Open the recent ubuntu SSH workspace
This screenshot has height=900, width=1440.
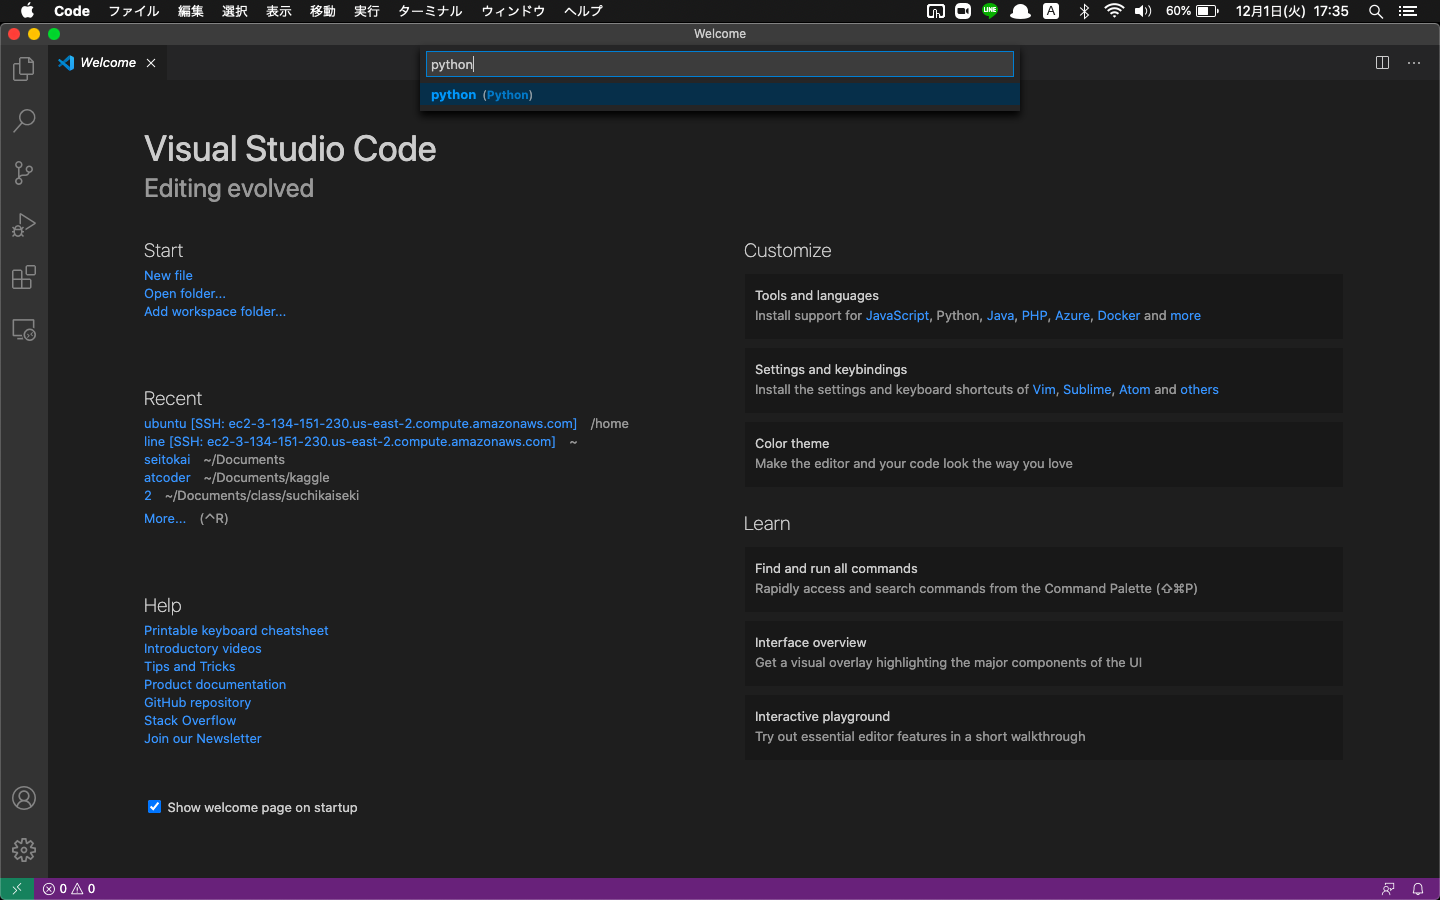point(360,424)
